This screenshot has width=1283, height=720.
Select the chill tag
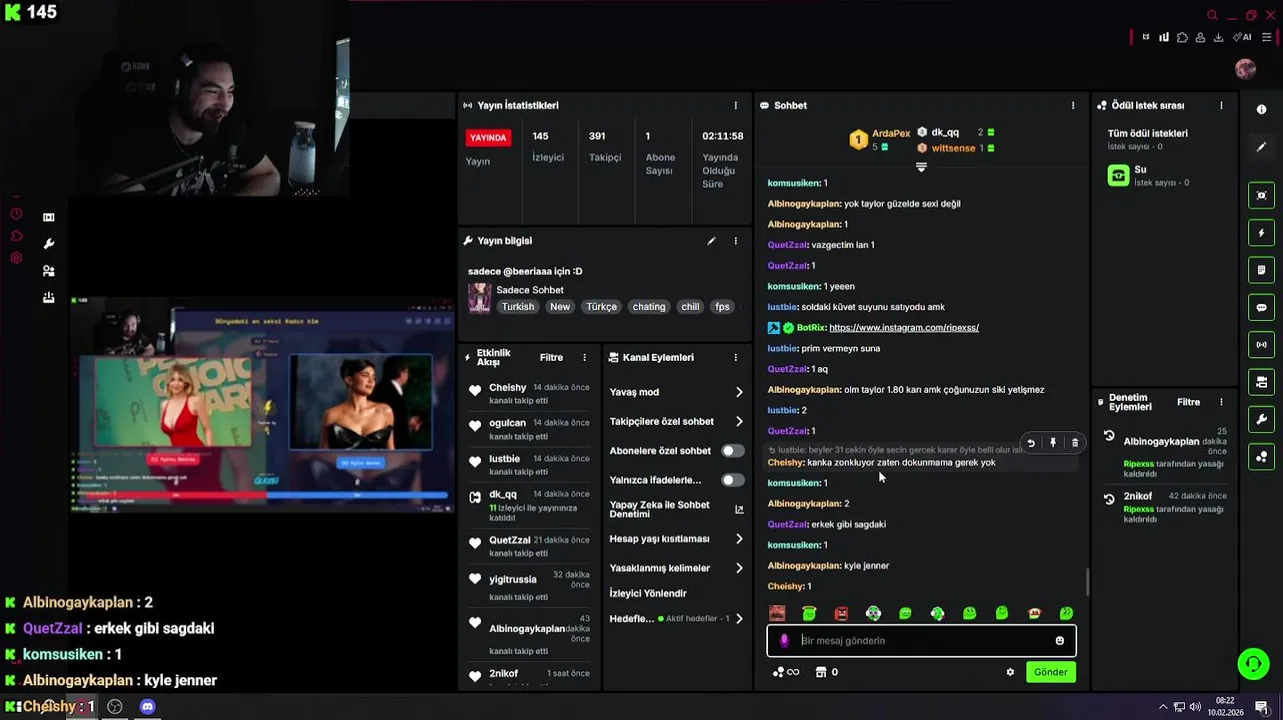coord(690,307)
